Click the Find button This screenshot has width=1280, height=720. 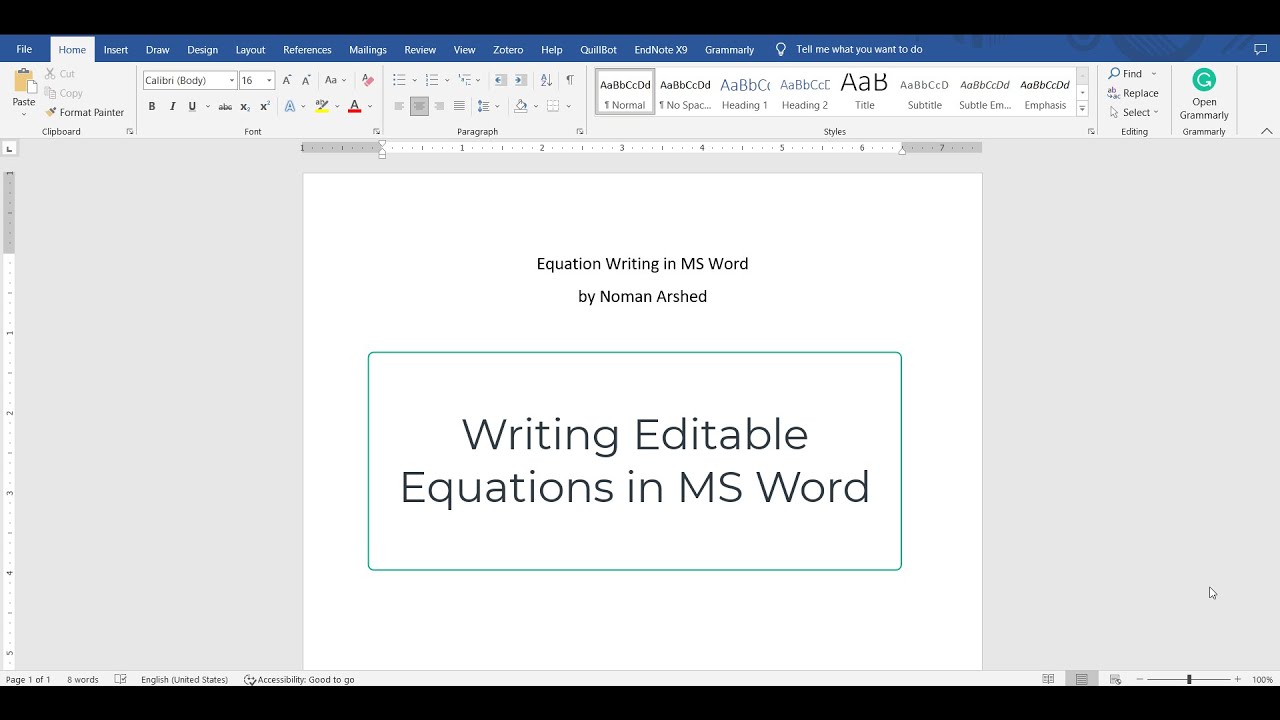click(1126, 74)
